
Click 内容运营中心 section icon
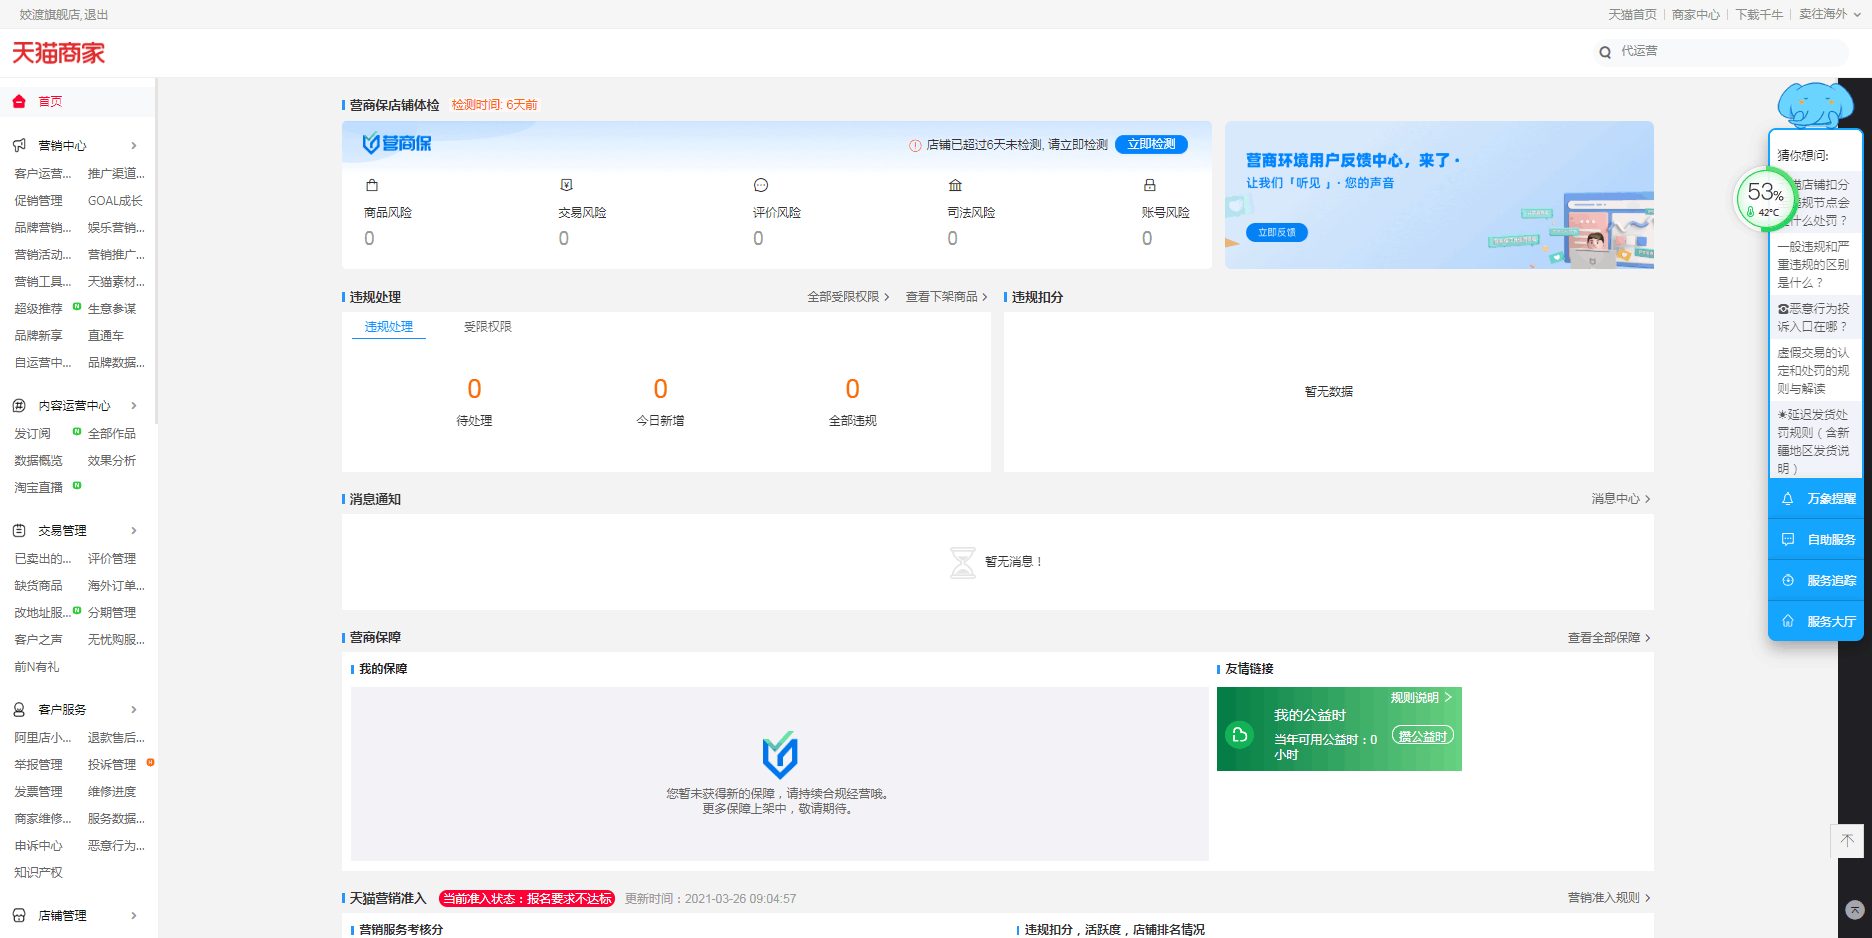point(19,405)
